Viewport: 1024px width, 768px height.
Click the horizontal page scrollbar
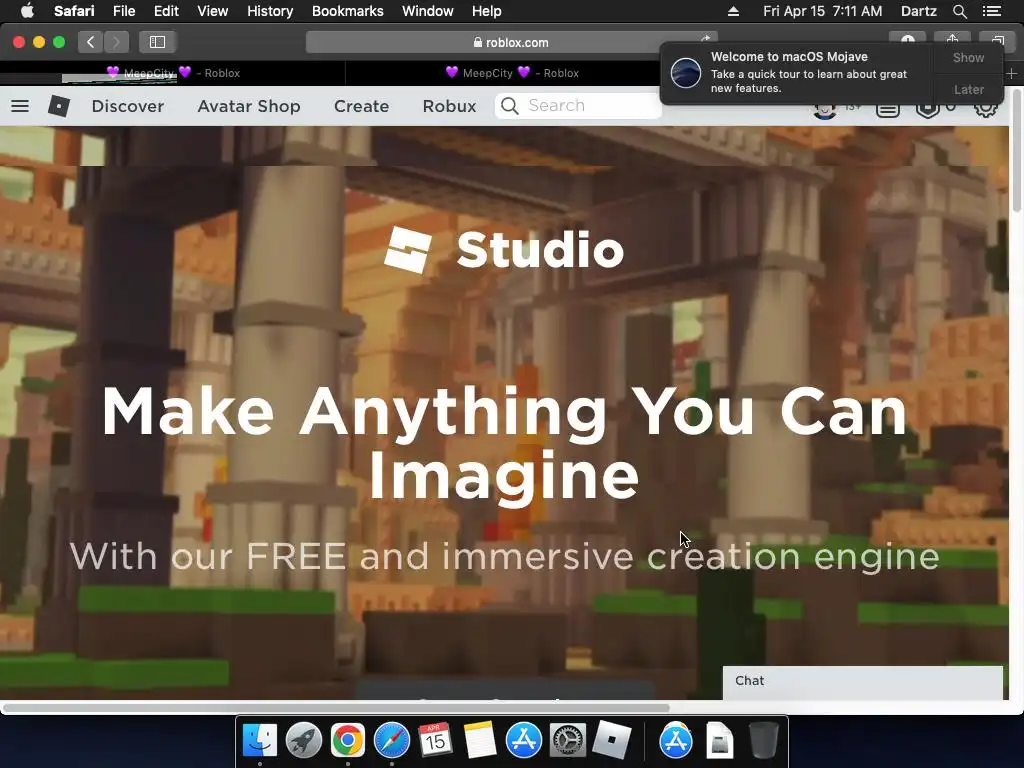tap(336, 708)
